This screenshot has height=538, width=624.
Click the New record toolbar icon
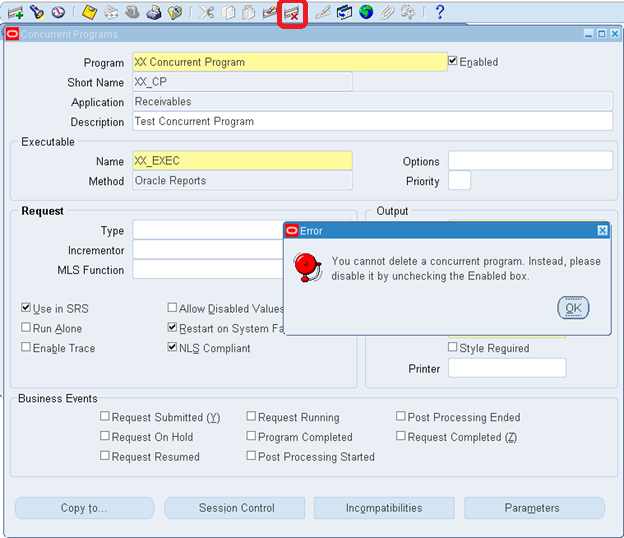point(15,13)
